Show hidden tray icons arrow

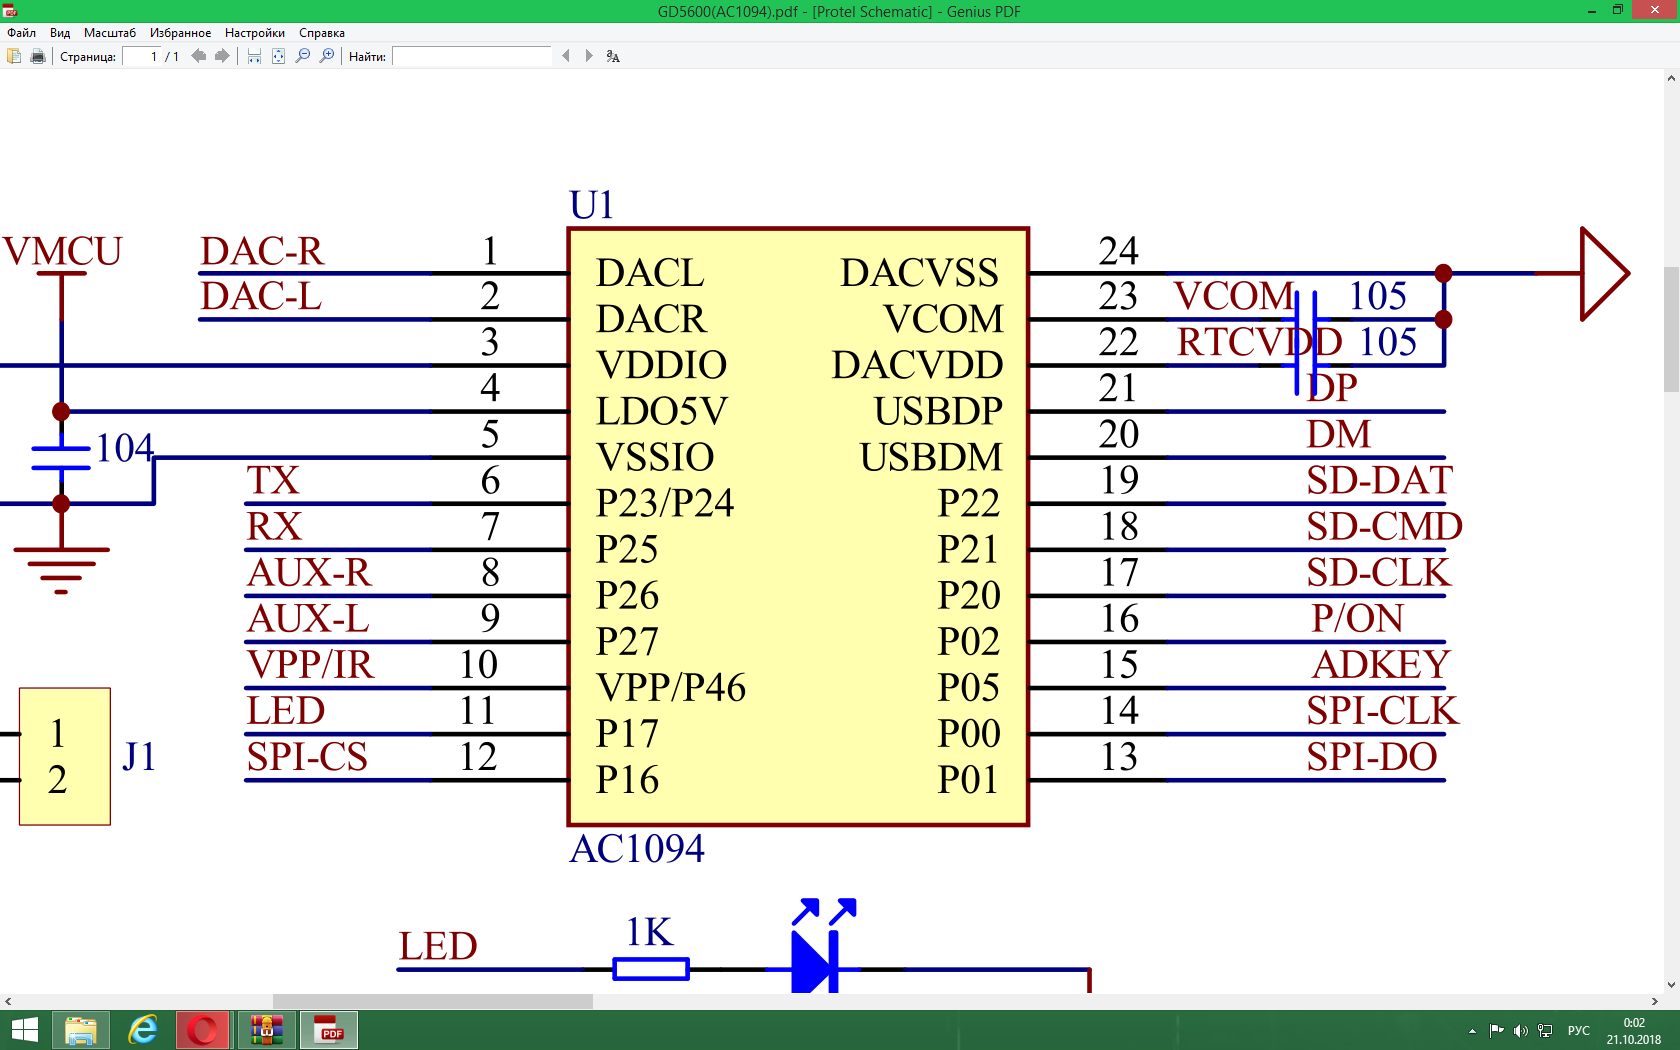tap(1472, 1031)
